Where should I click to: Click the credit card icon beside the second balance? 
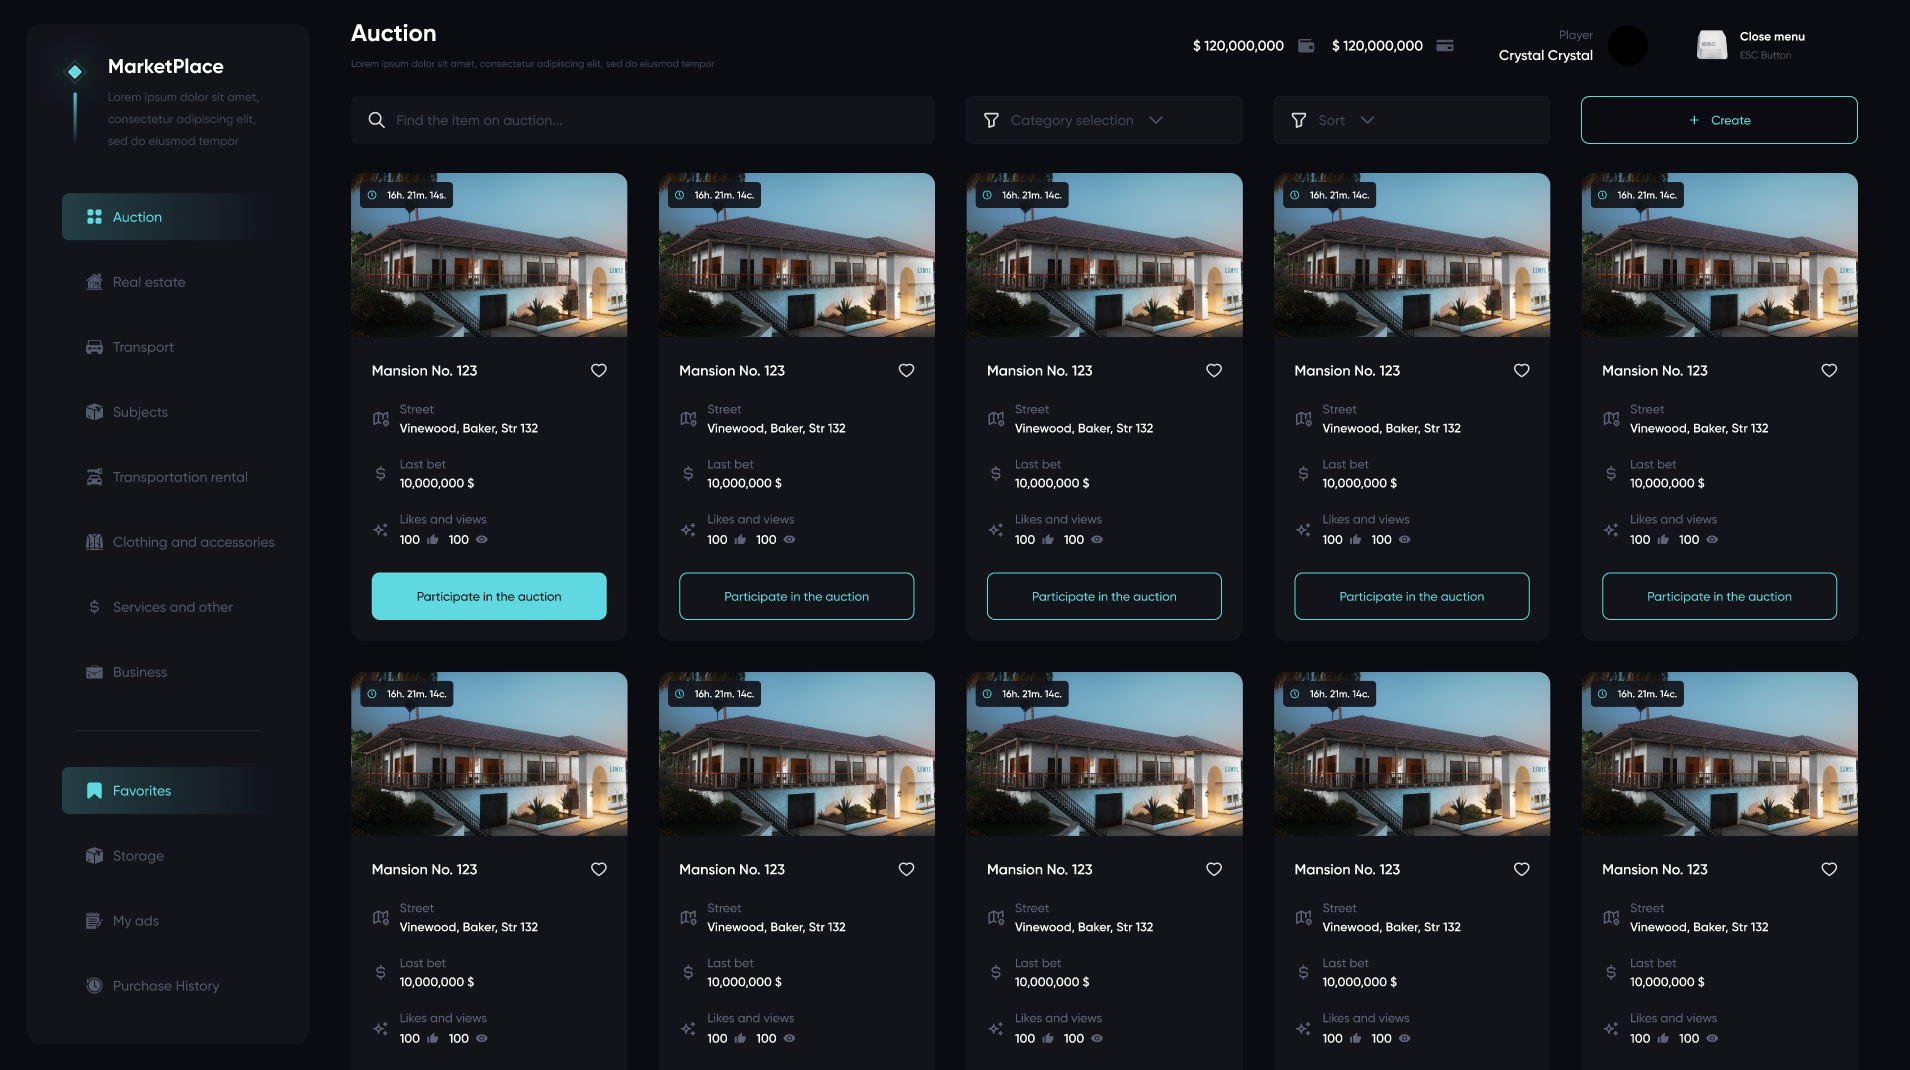point(1445,46)
